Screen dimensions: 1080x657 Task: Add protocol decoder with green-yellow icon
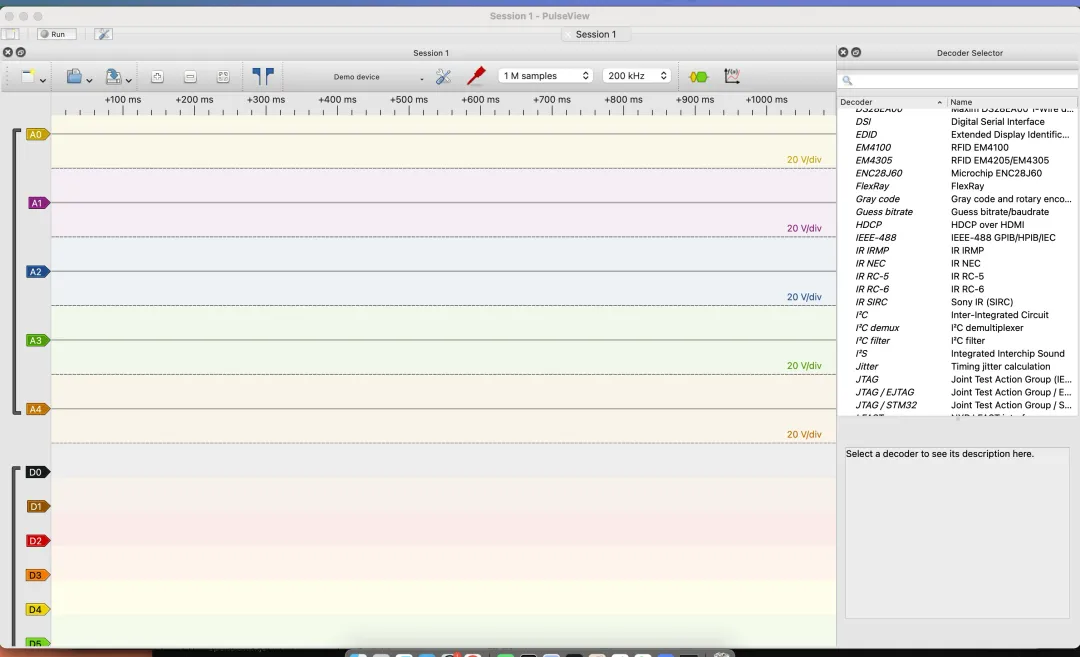coord(698,76)
